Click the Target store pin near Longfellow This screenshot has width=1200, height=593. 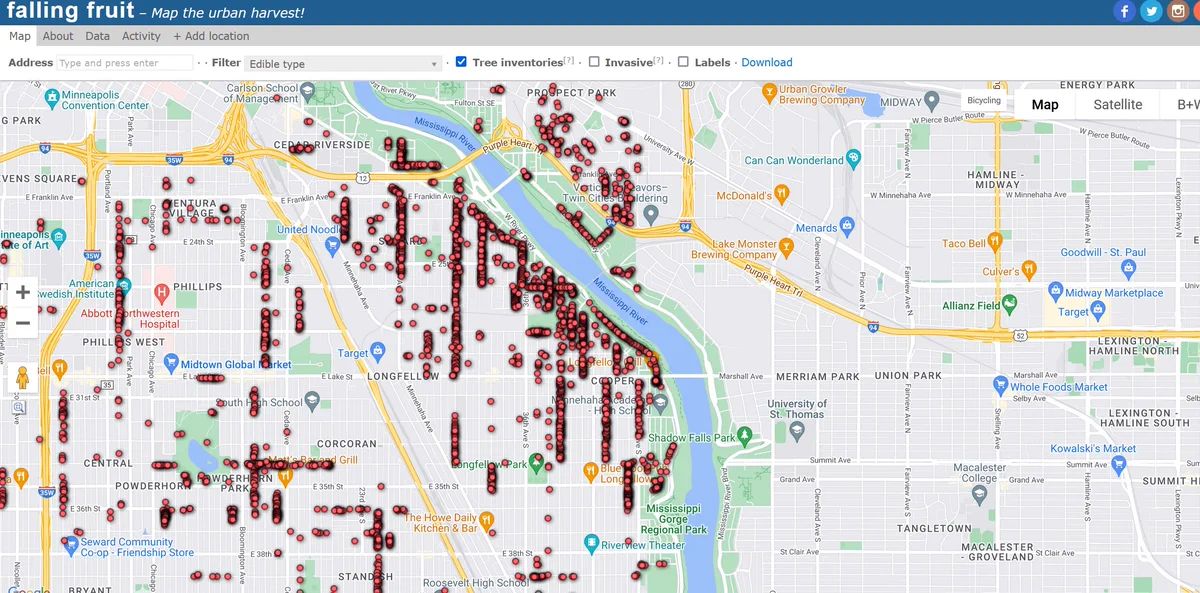pos(378,352)
